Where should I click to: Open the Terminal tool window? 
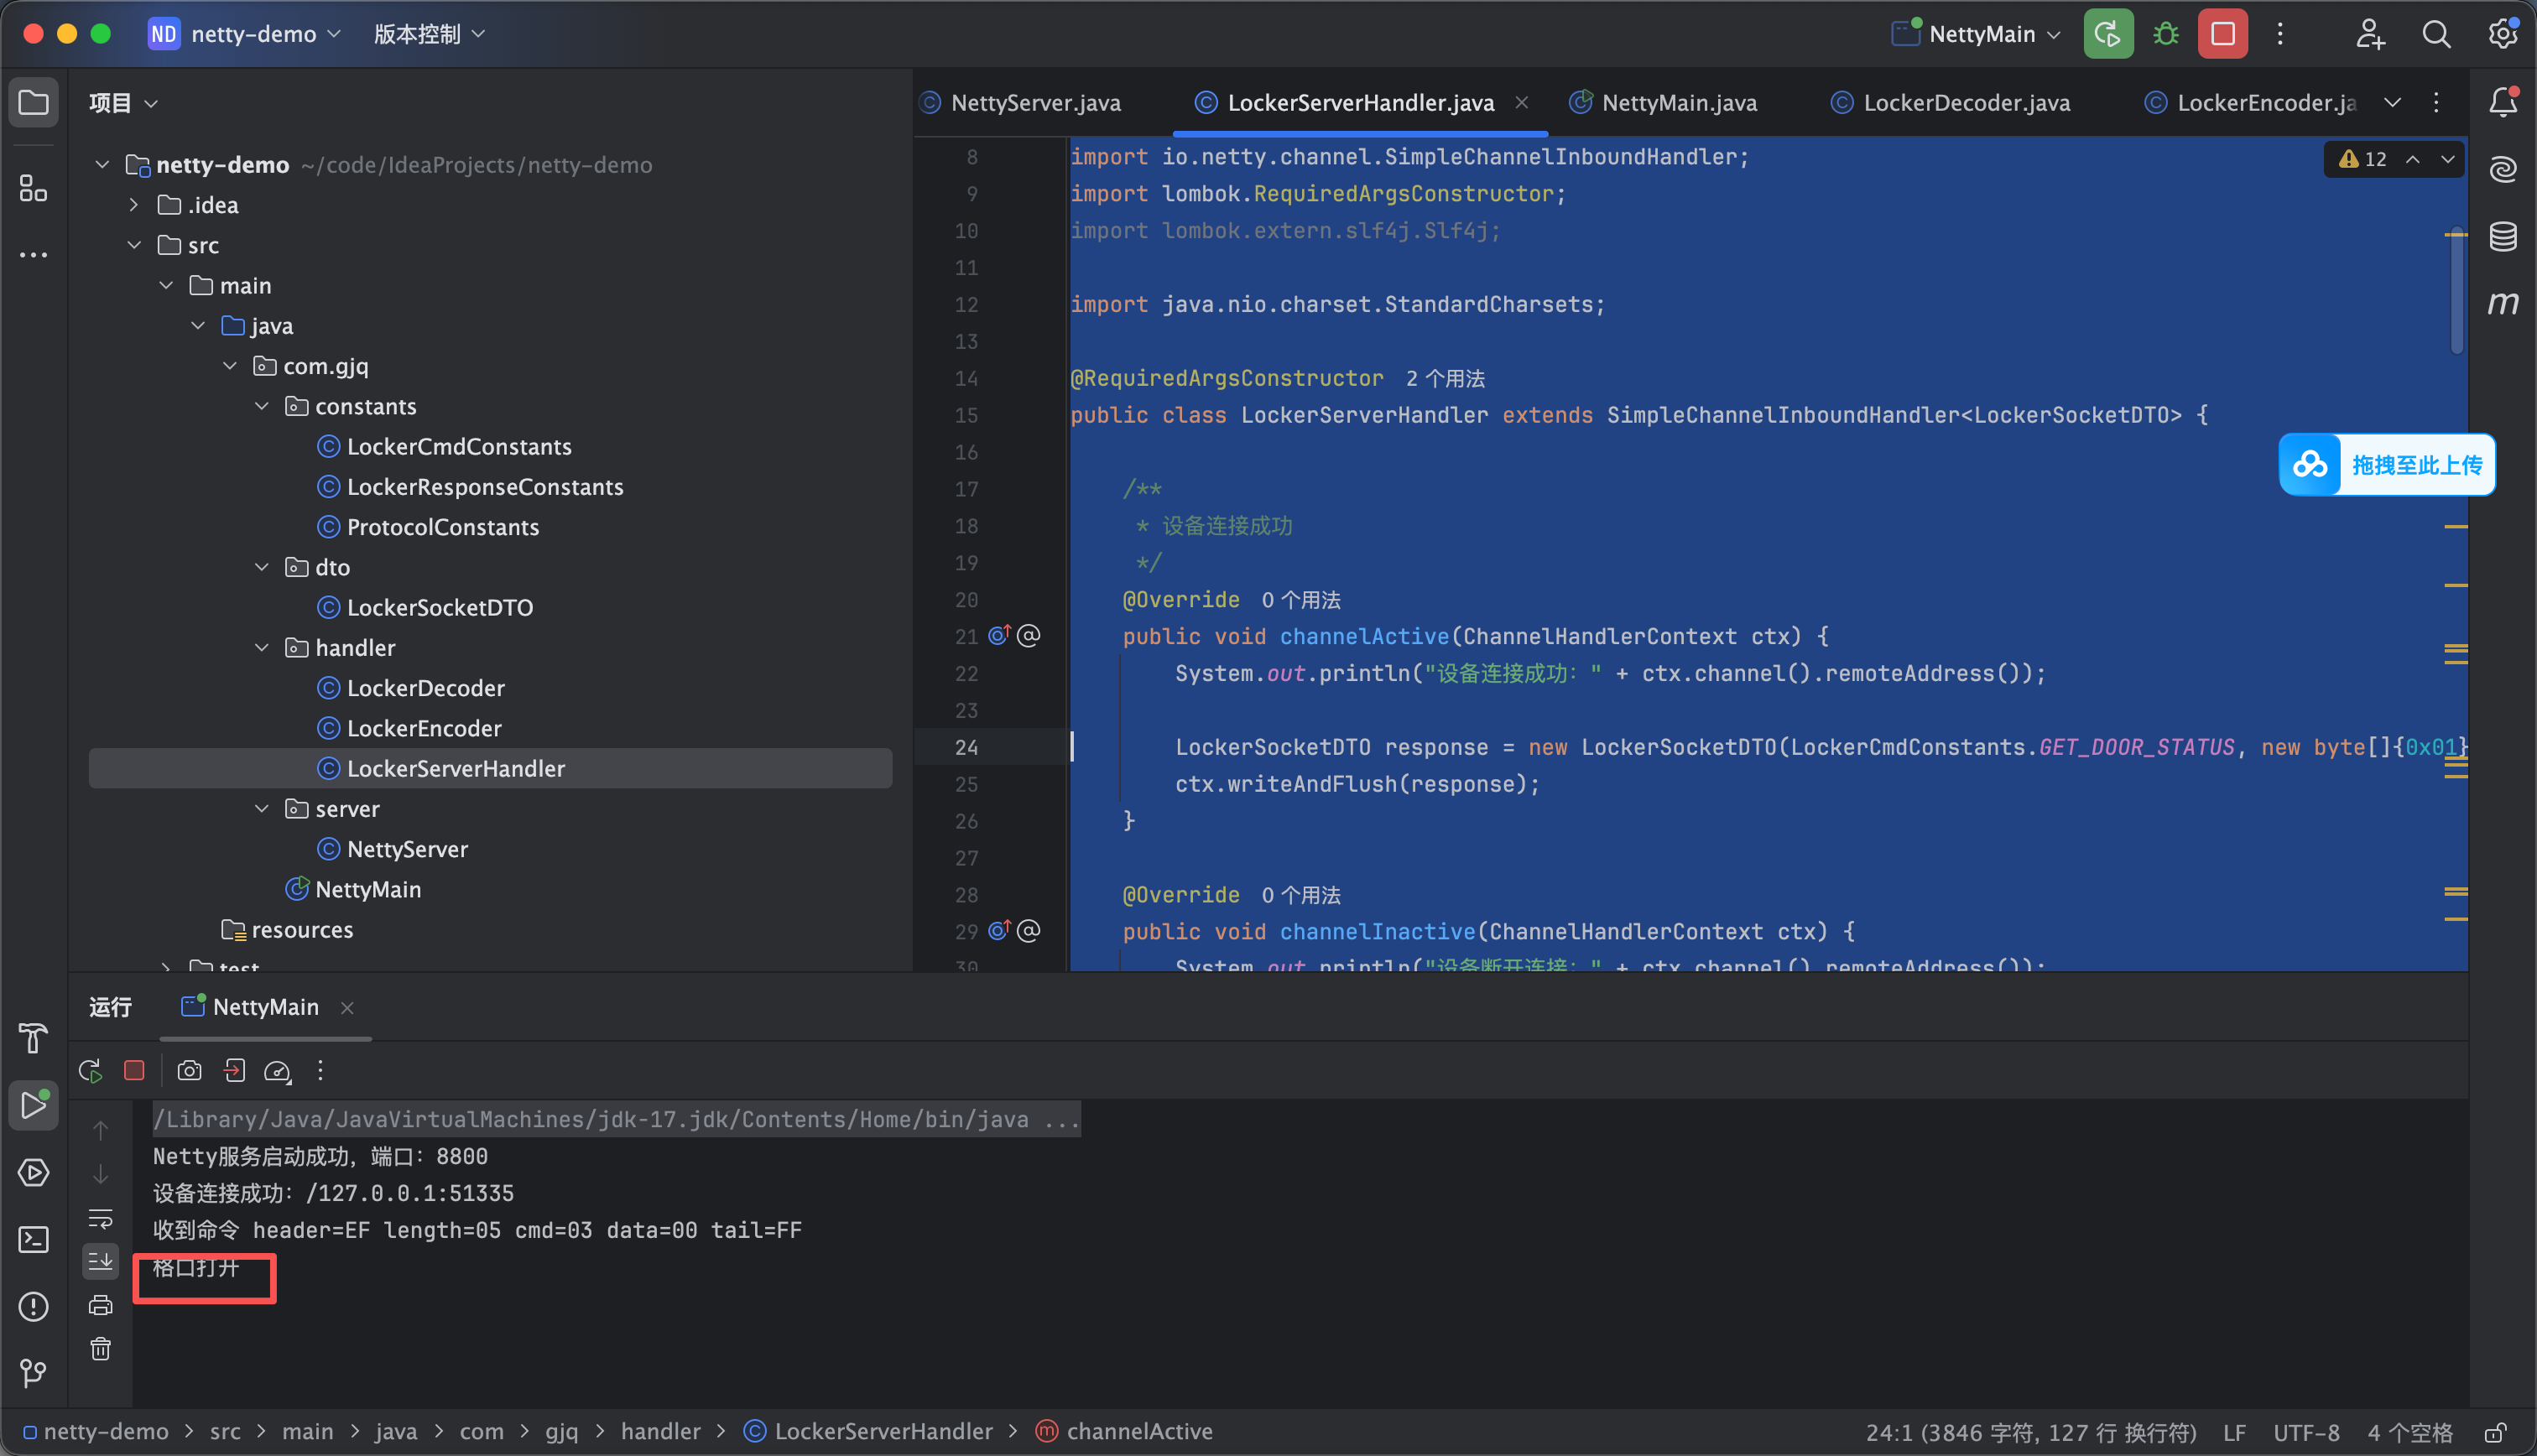[x=34, y=1239]
